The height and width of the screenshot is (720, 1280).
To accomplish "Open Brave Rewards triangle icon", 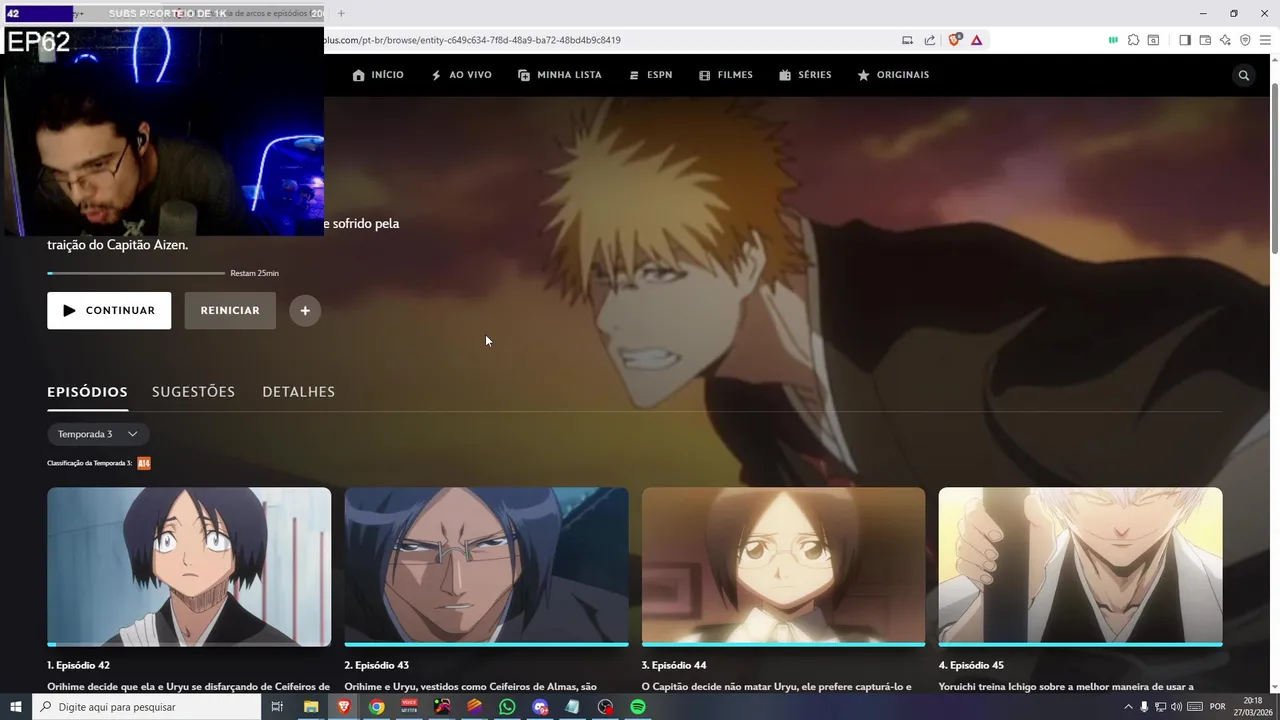I will point(976,40).
